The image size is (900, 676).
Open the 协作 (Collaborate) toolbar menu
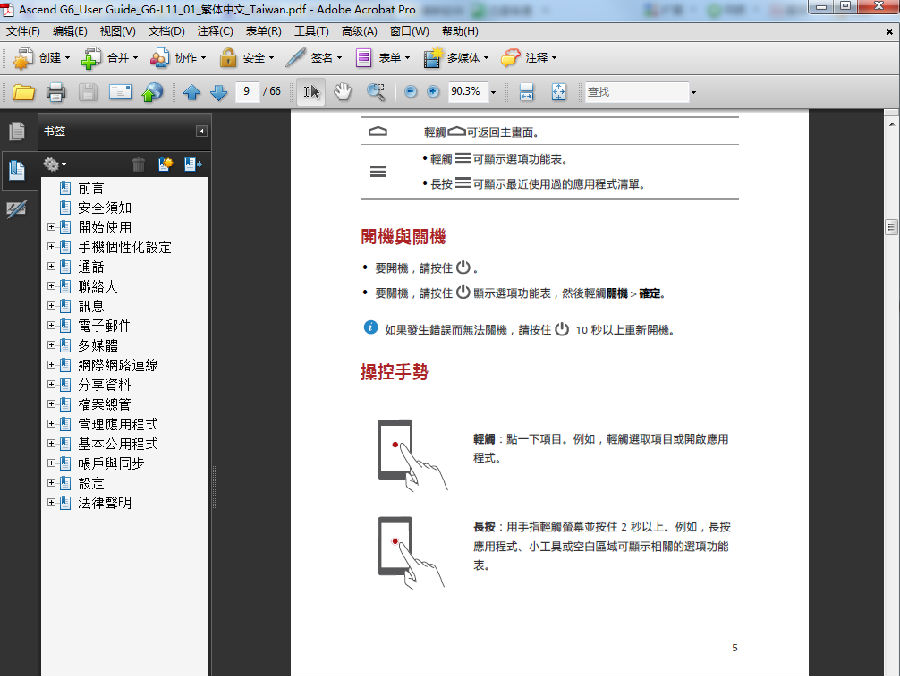pyautogui.click(x=178, y=58)
